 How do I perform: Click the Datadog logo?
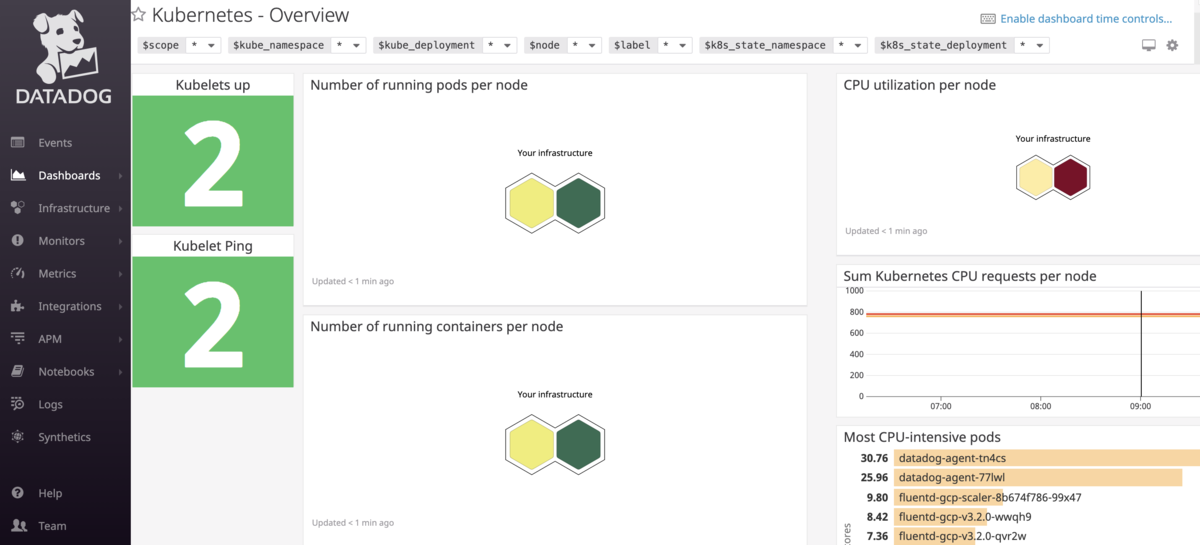click(x=64, y=60)
